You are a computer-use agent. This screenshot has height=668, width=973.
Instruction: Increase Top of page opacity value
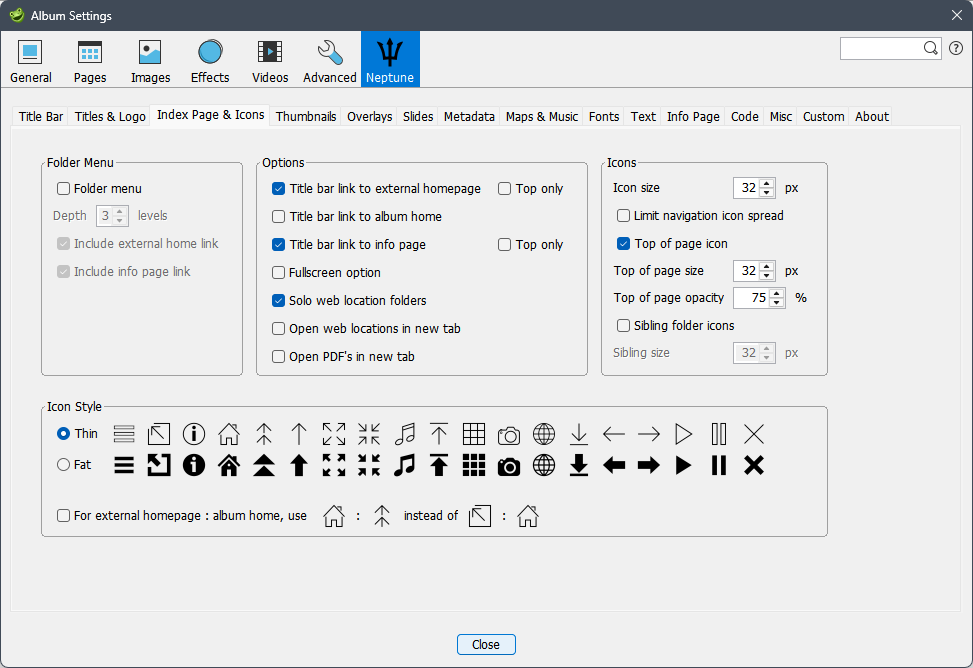pyautogui.click(x=777, y=294)
